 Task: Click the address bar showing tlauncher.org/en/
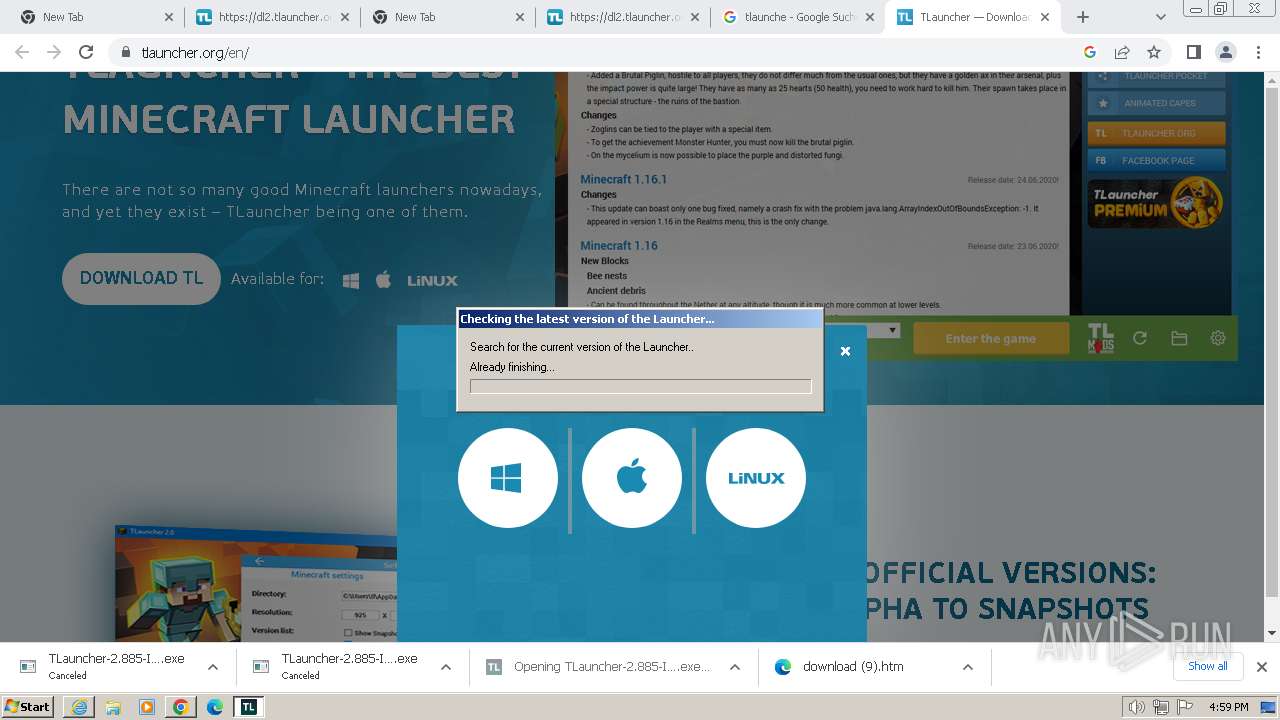click(600, 53)
